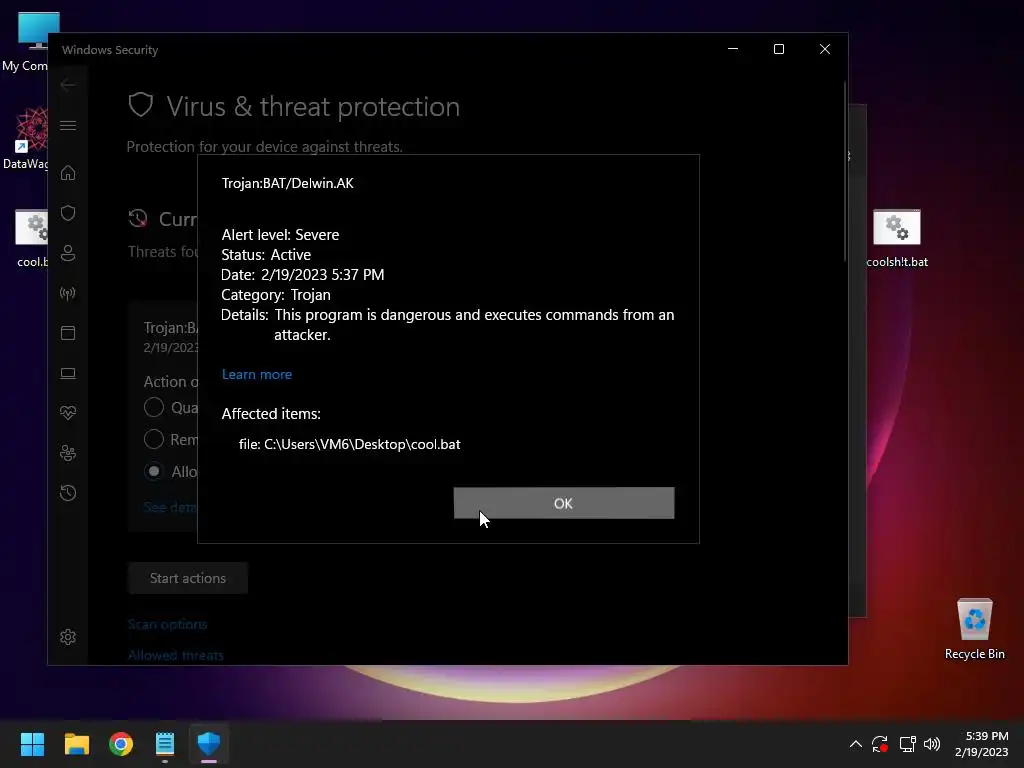This screenshot has width=1024, height=768.
Task: Click the Windows Security window scrollbar
Action: (x=844, y=171)
